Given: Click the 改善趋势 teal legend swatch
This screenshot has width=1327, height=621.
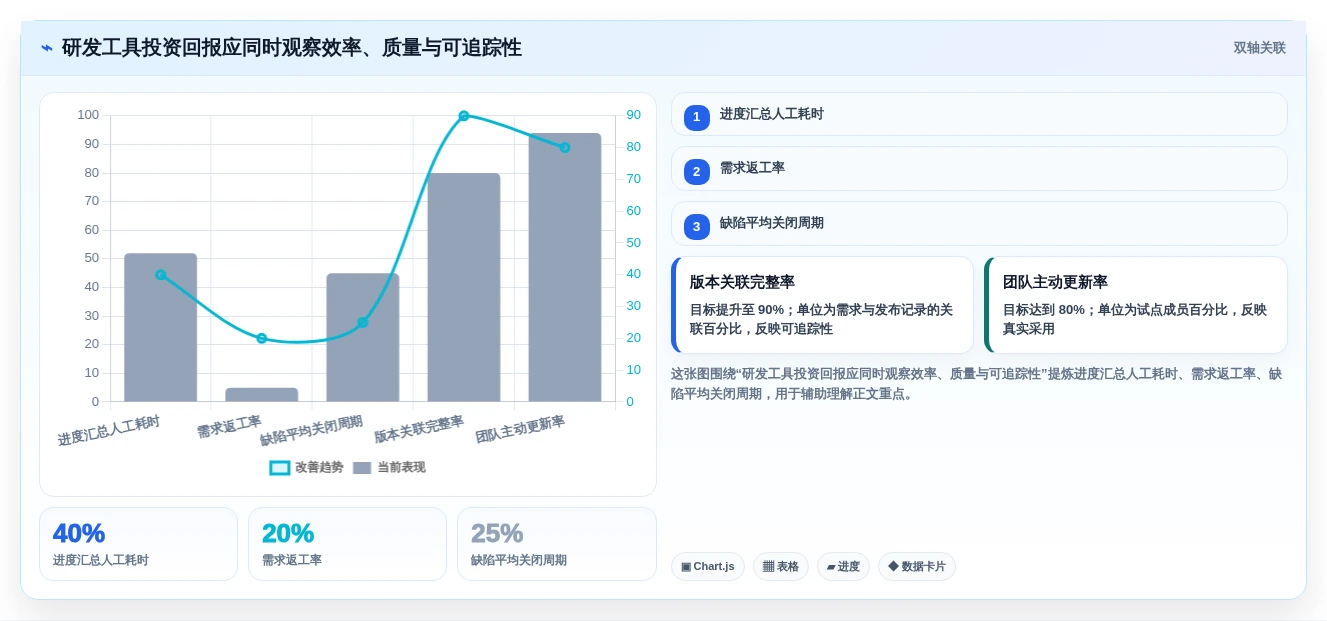Looking at the screenshot, I should pos(280,468).
